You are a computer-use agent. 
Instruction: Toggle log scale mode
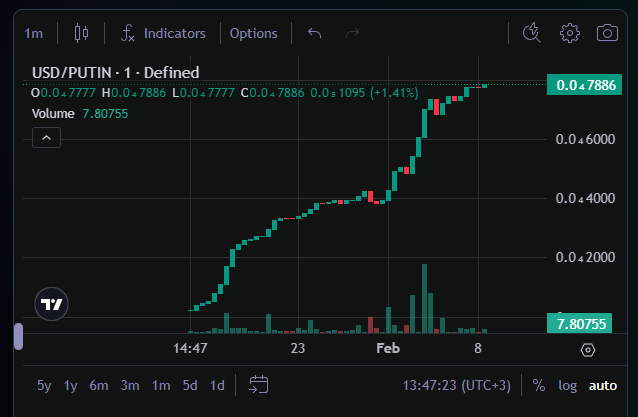[x=567, y=385]
